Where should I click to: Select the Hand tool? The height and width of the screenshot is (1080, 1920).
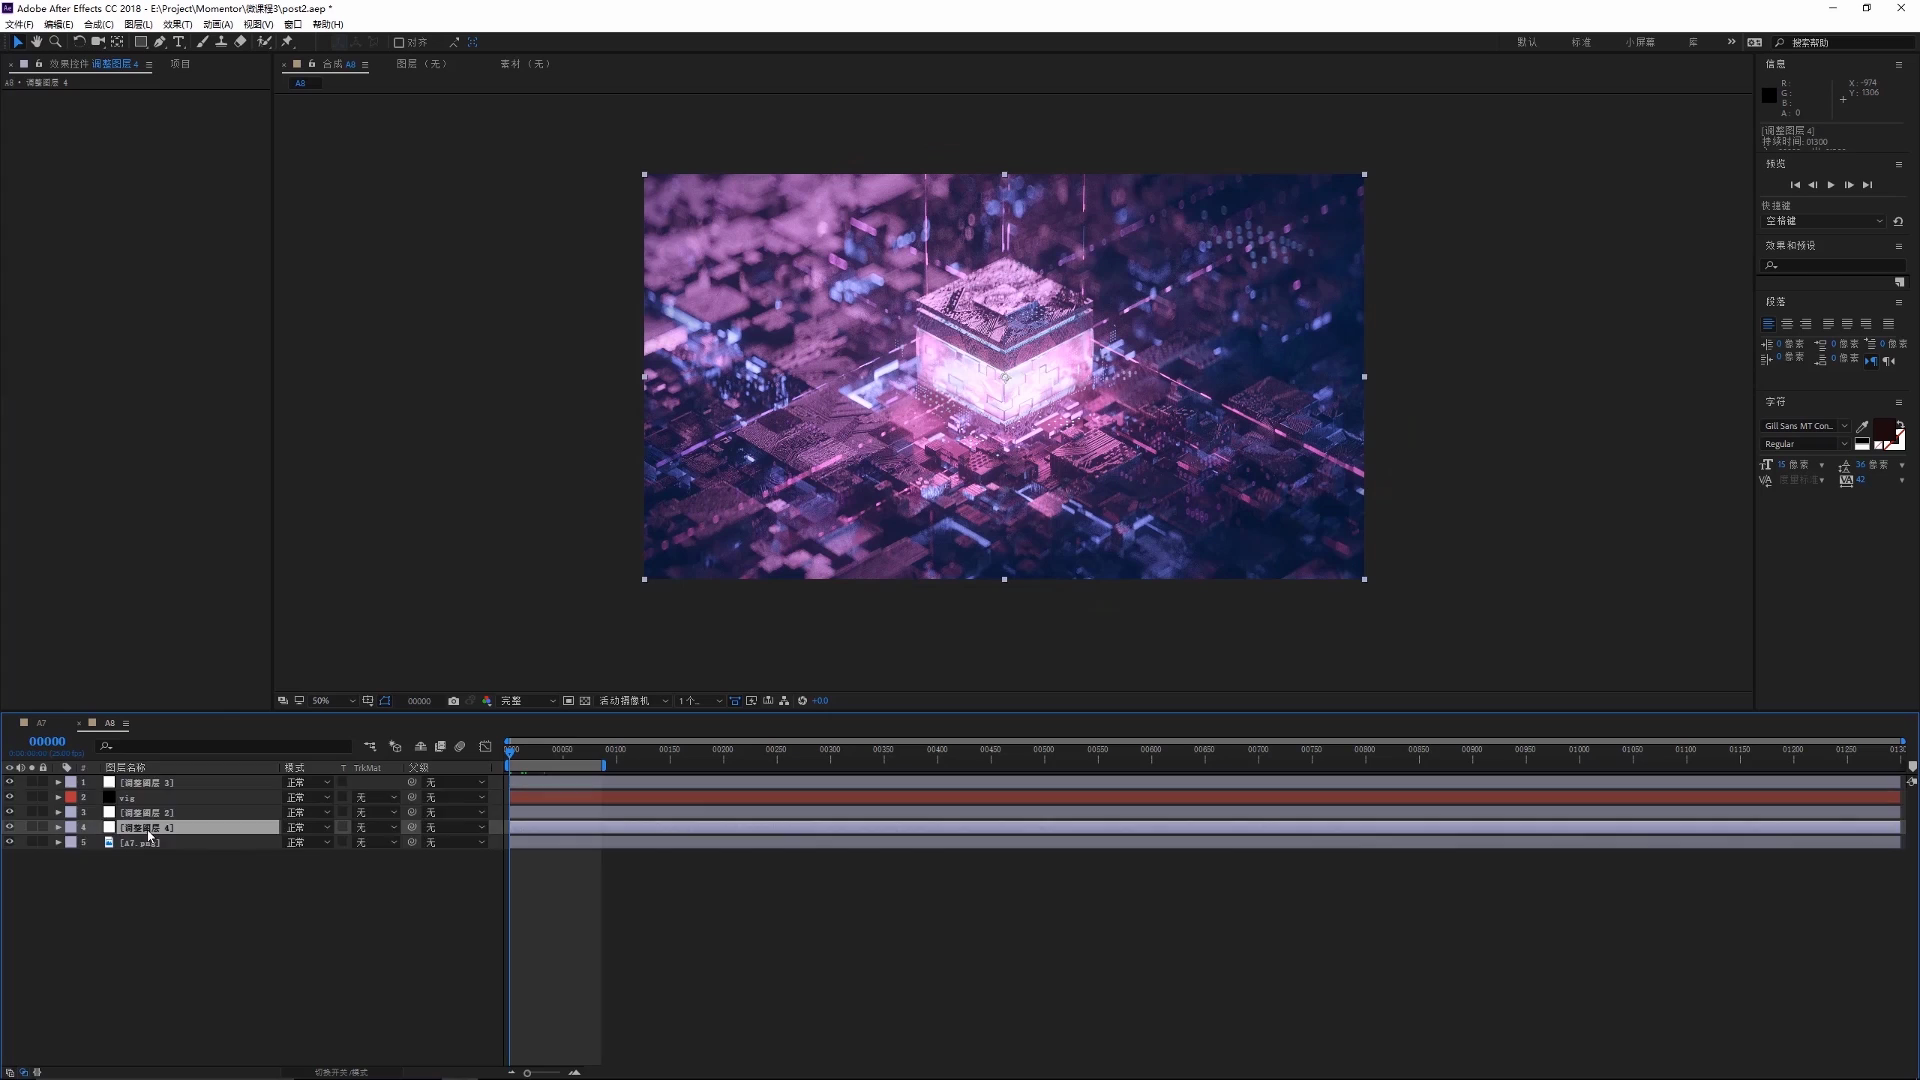(x=36, y=42)
